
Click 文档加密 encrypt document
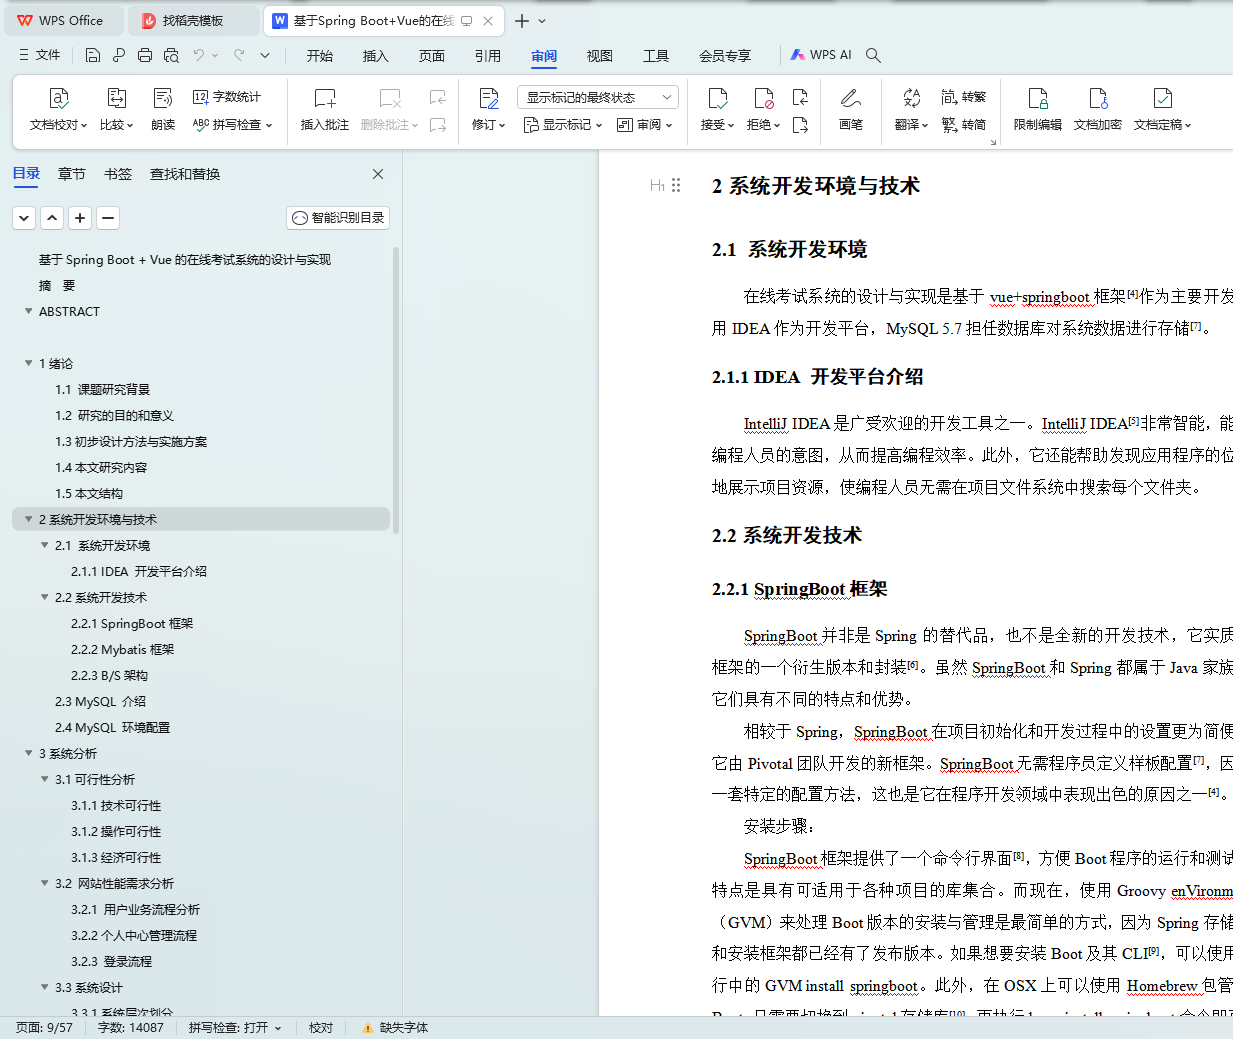[1098, 109]
